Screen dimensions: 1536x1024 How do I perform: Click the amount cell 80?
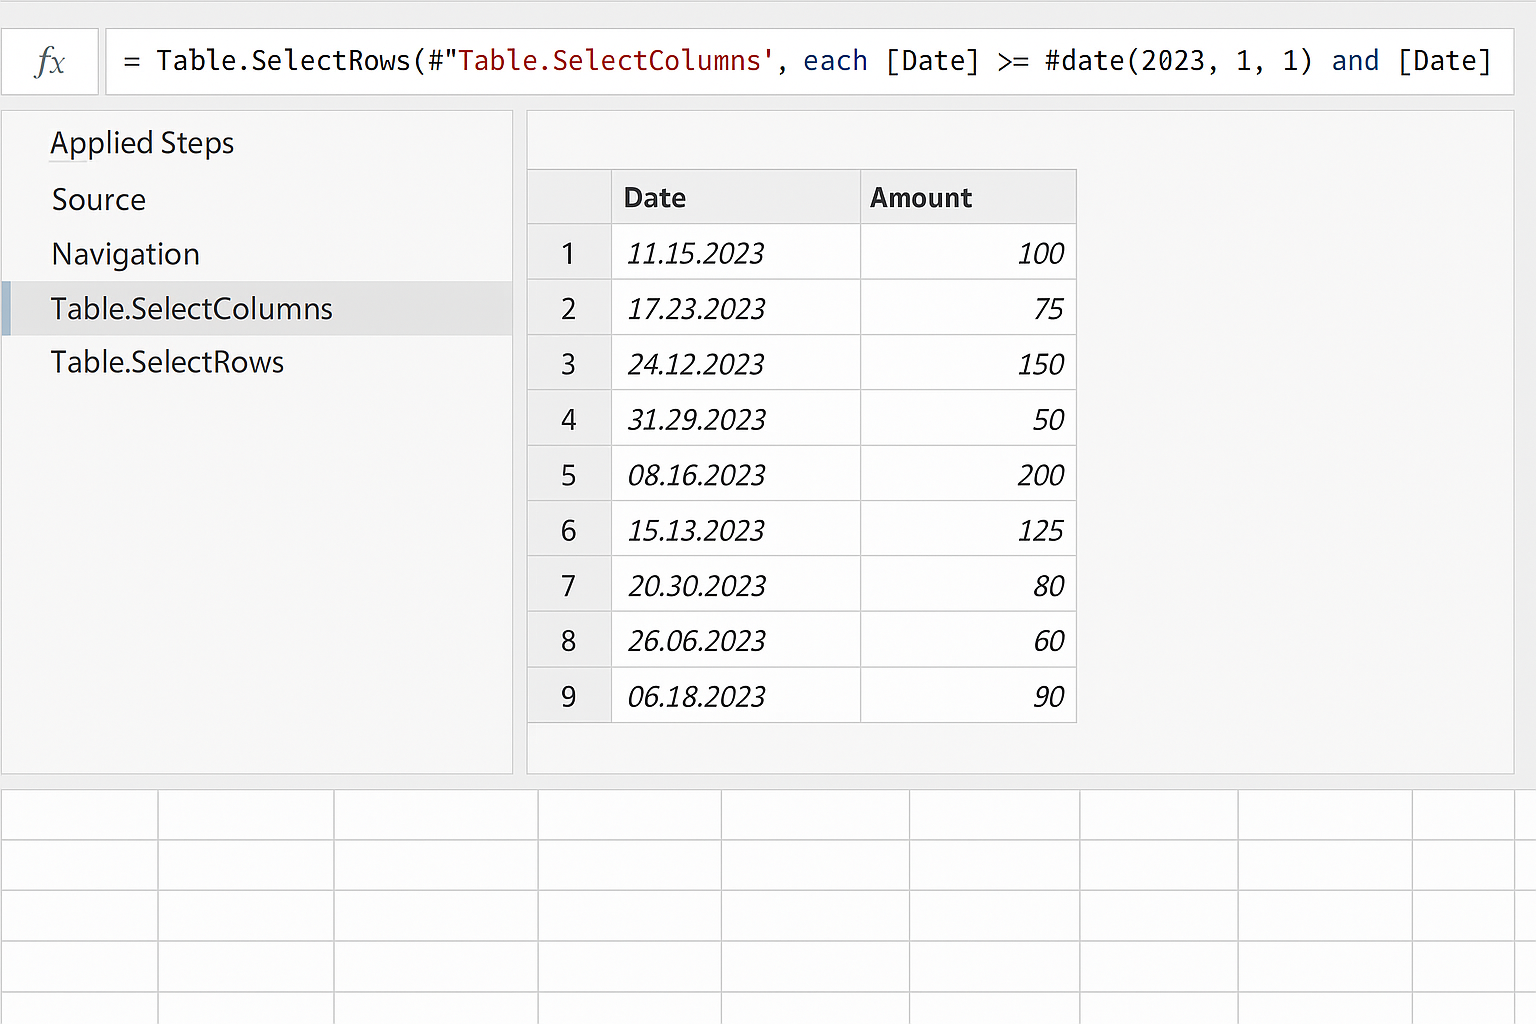point(968,584)
